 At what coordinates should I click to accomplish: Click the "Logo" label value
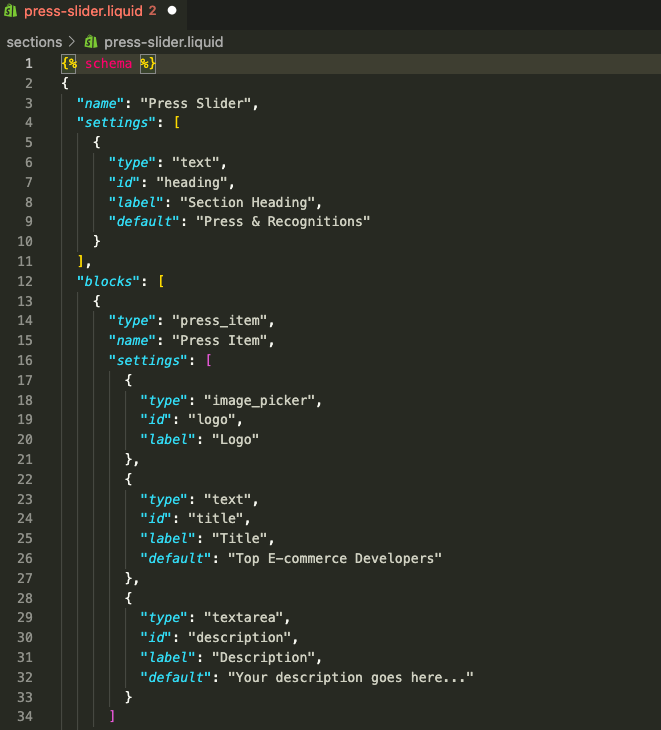(x=236, y=439)
